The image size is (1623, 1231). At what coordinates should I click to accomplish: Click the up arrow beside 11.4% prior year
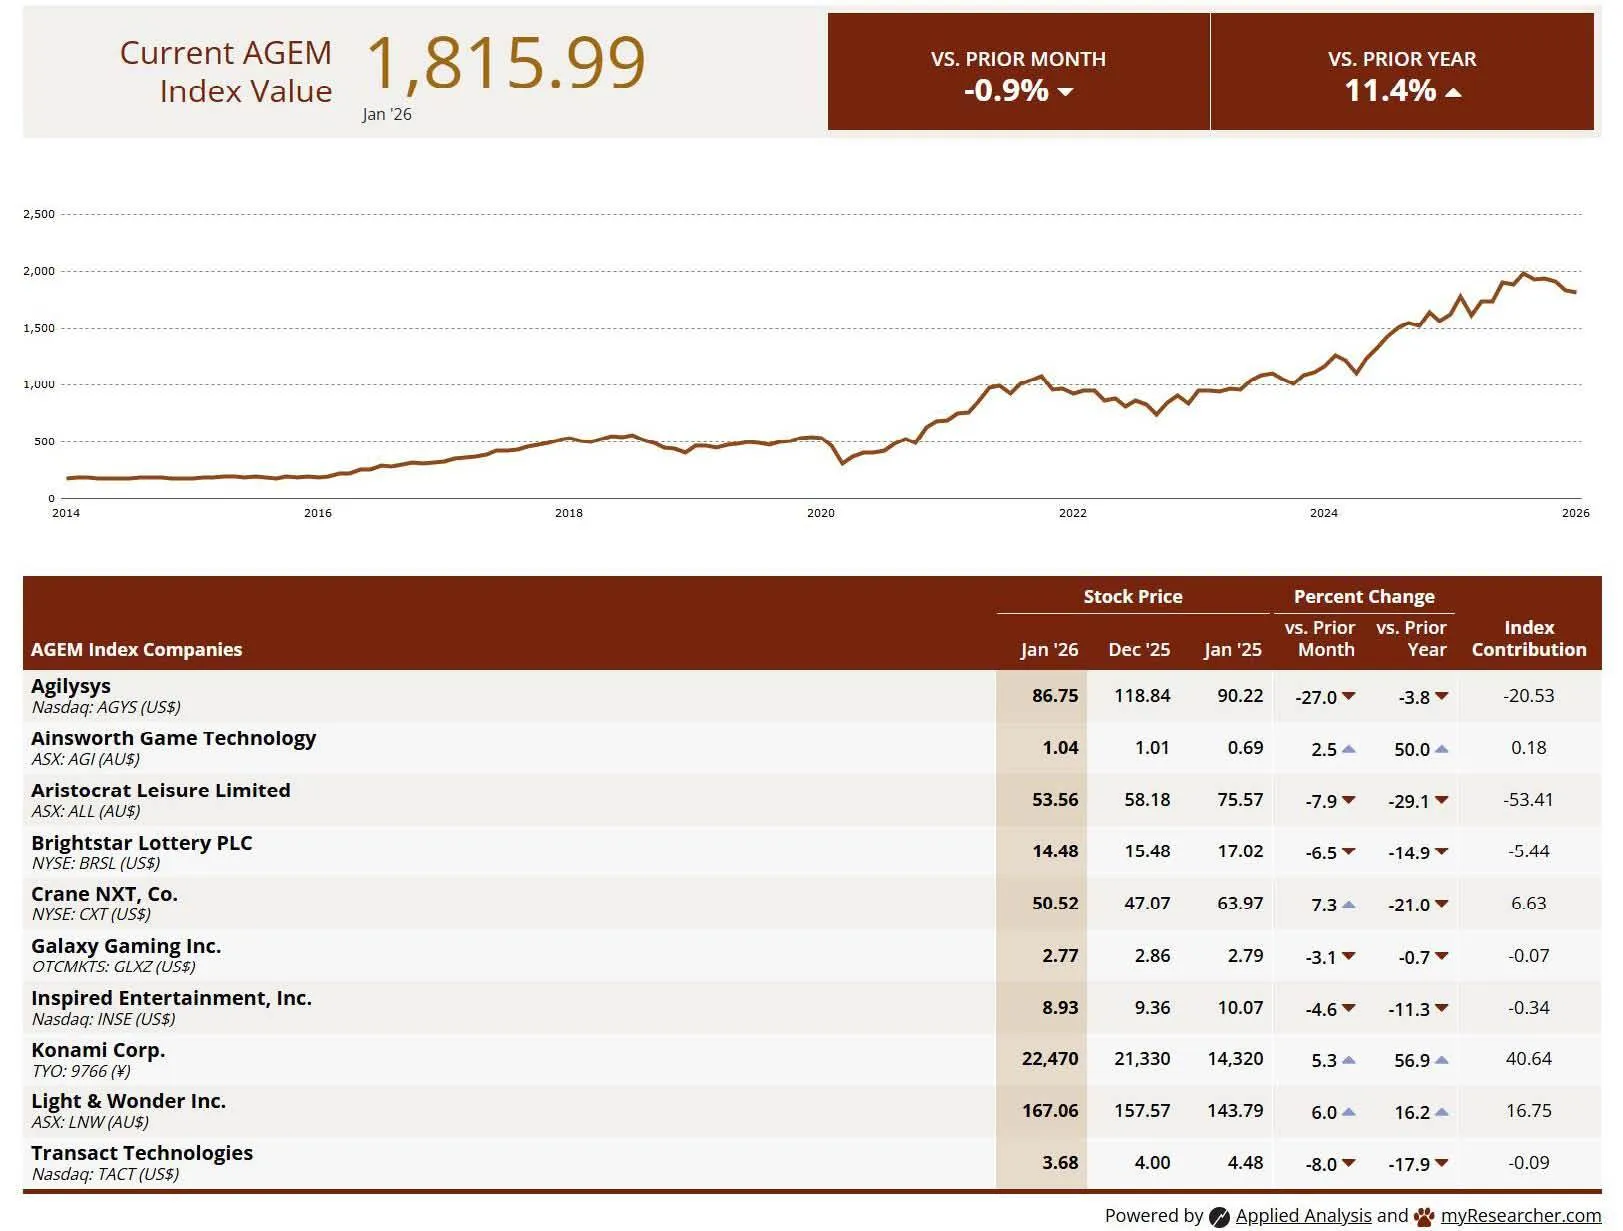tap(1454, 93)
